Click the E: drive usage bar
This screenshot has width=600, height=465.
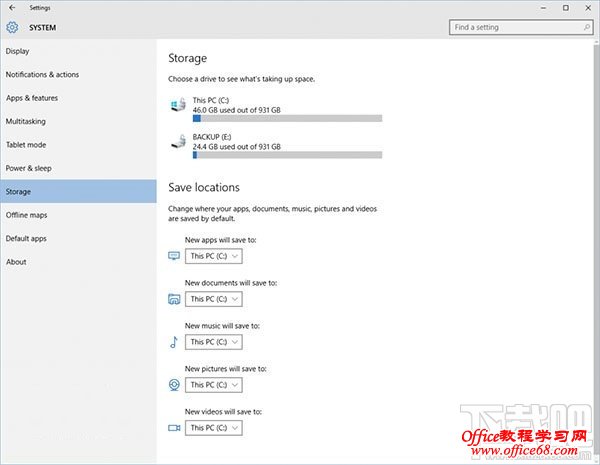pyautogui.click(x=287, y=155)
